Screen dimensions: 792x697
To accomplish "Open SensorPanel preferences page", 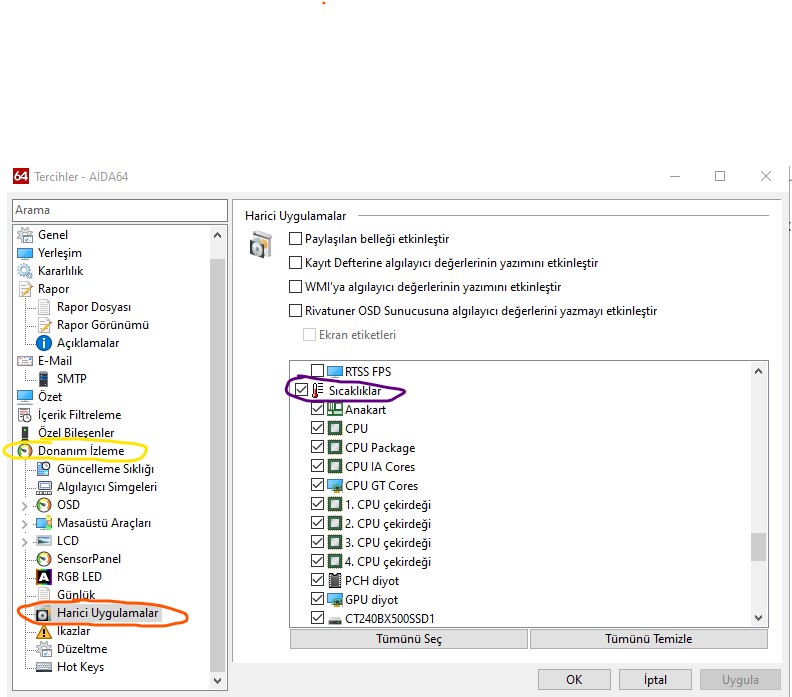I will coord(89,559).
